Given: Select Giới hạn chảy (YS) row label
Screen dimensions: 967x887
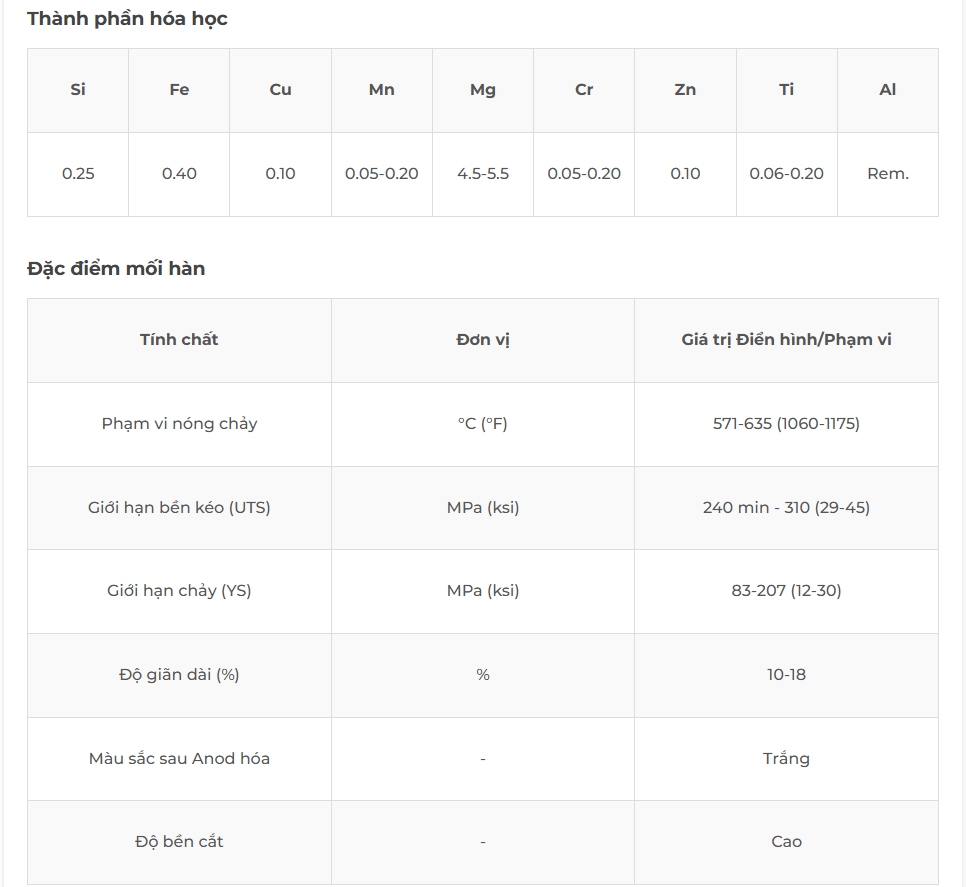Looking at the screenshot, I should 179,591.
